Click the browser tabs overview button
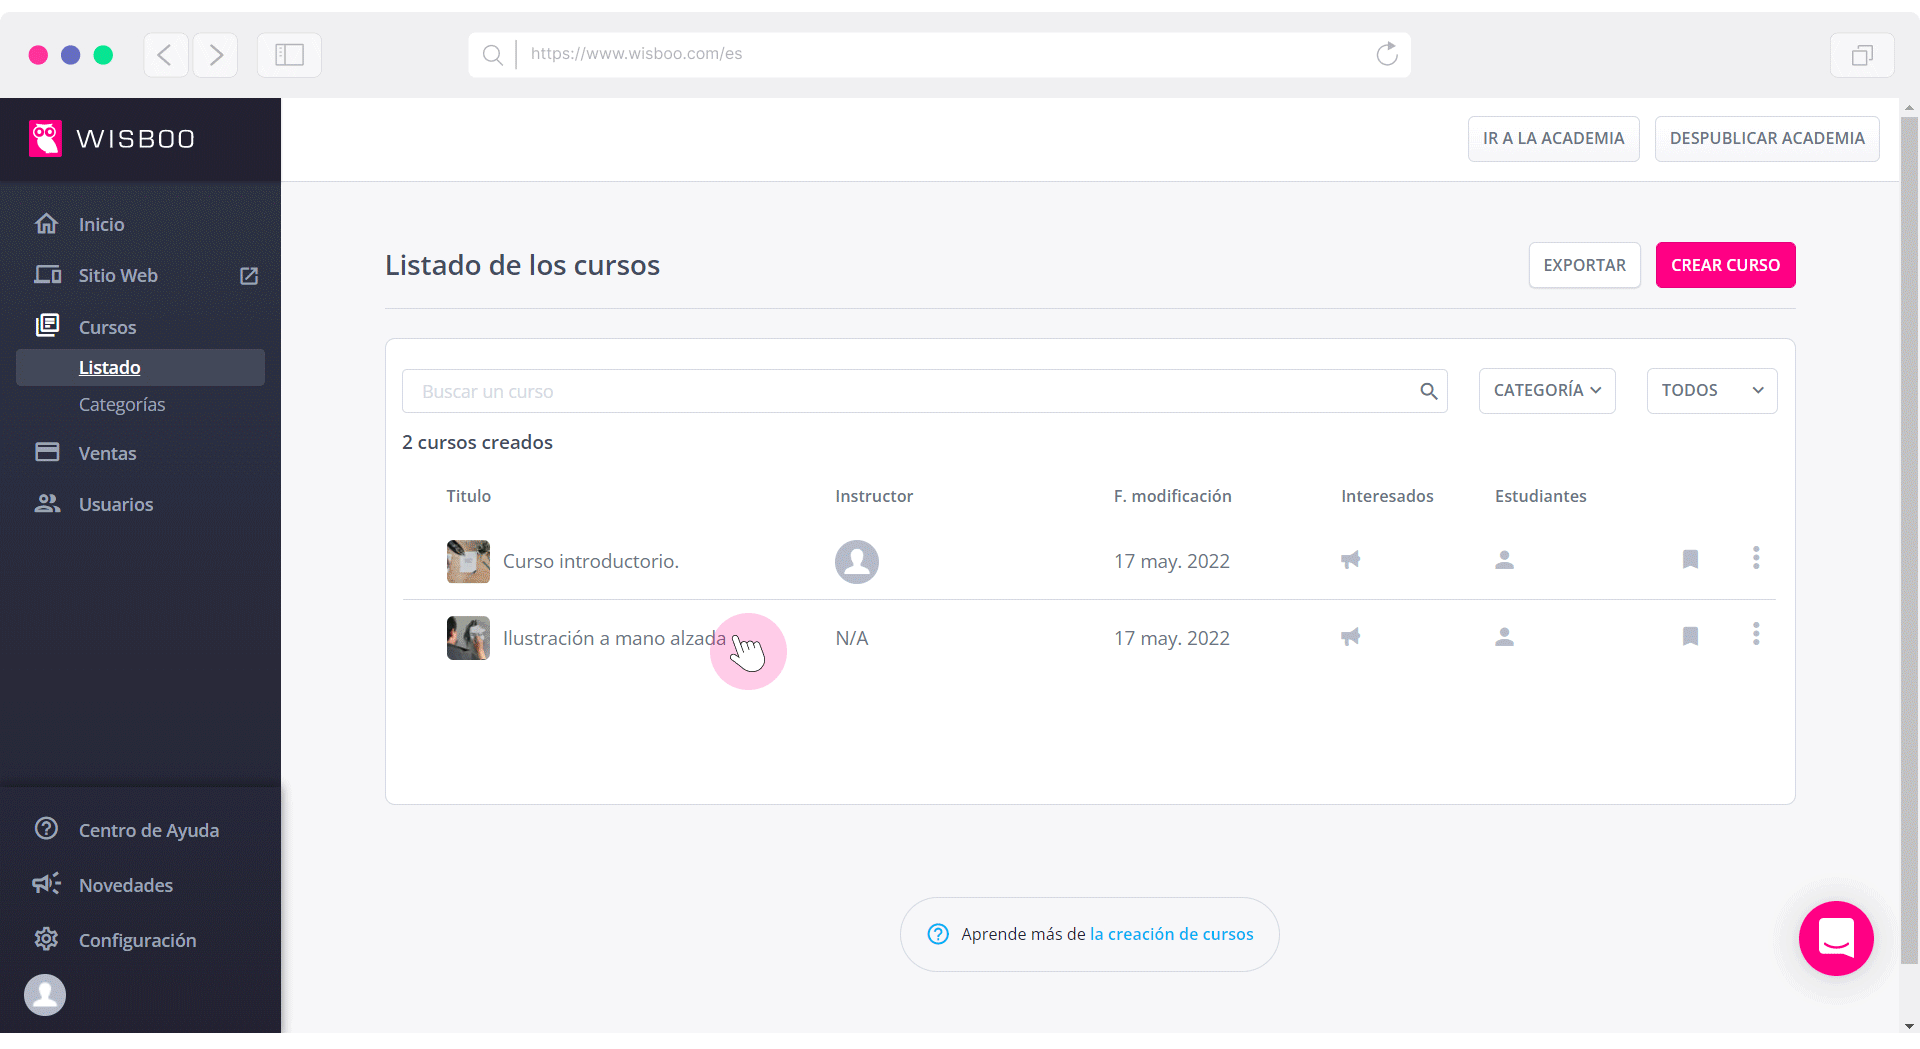1920x1049 pixels. pos(1862,55)
